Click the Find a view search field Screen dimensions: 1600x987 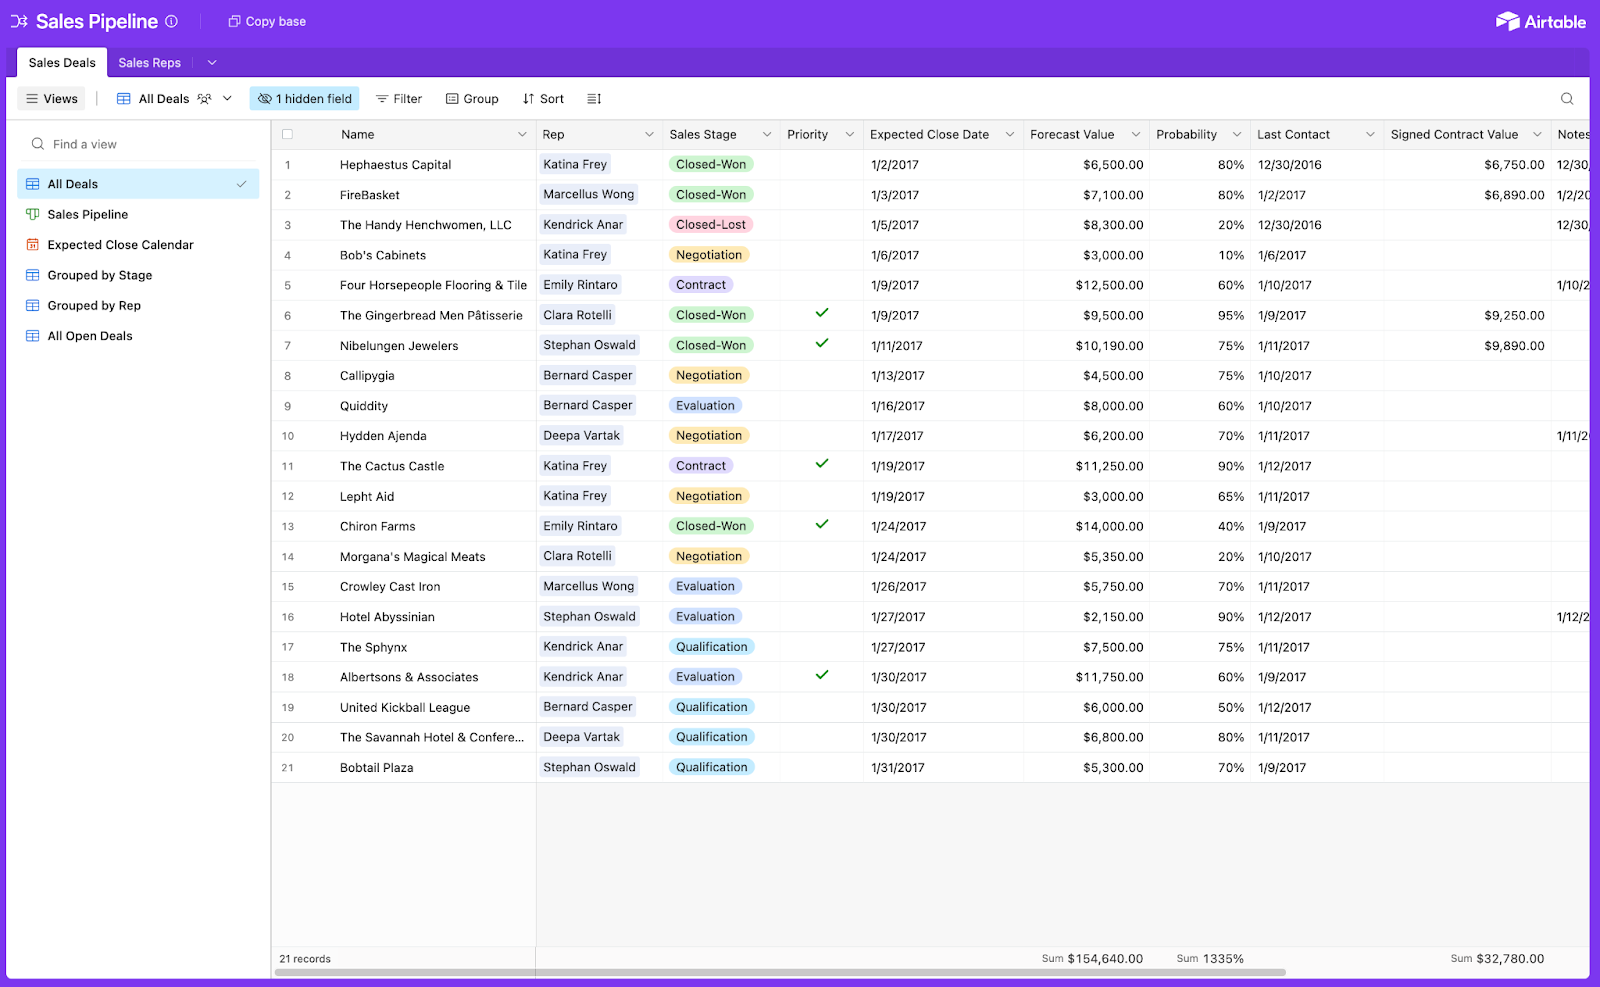(138, 144)
